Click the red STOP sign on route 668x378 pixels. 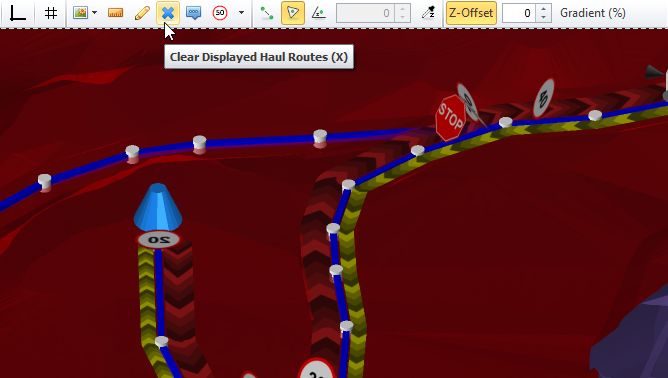[x=450, y=118]
